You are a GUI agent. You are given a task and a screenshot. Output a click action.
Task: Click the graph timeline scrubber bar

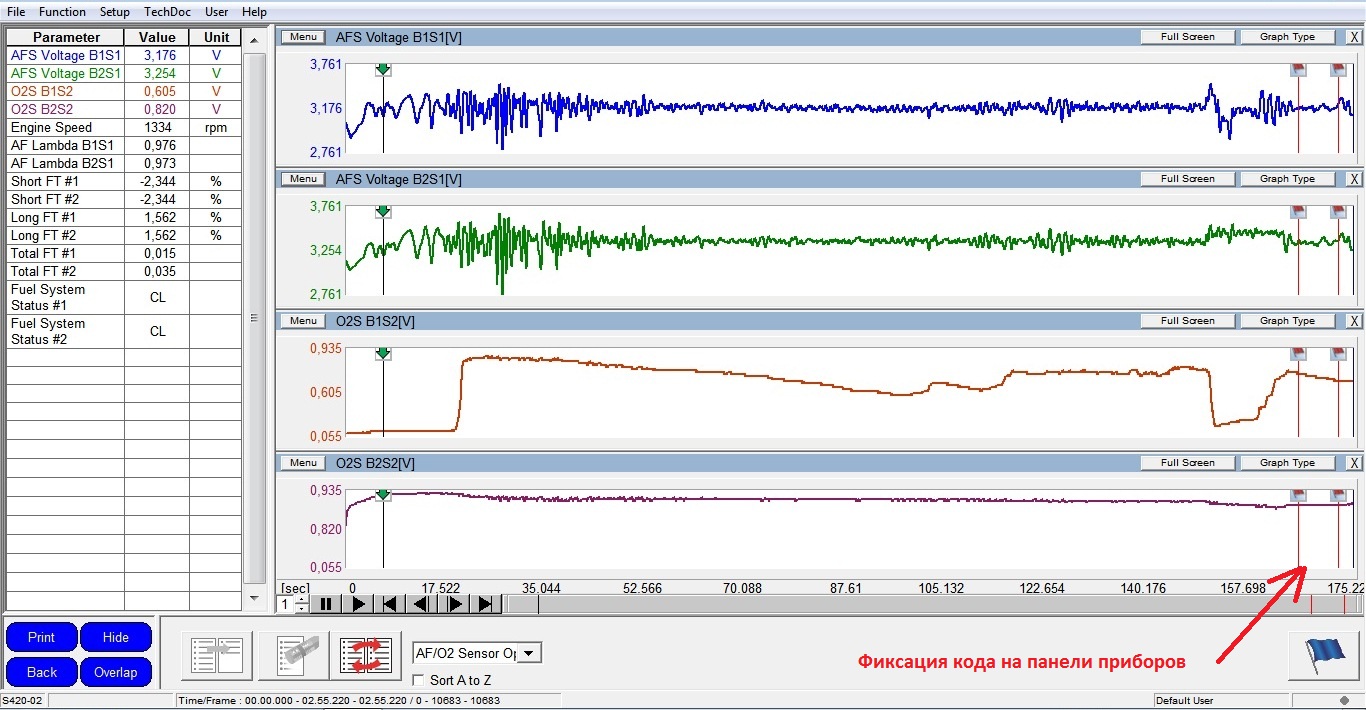pyautogui.click(x=900, y=604)
